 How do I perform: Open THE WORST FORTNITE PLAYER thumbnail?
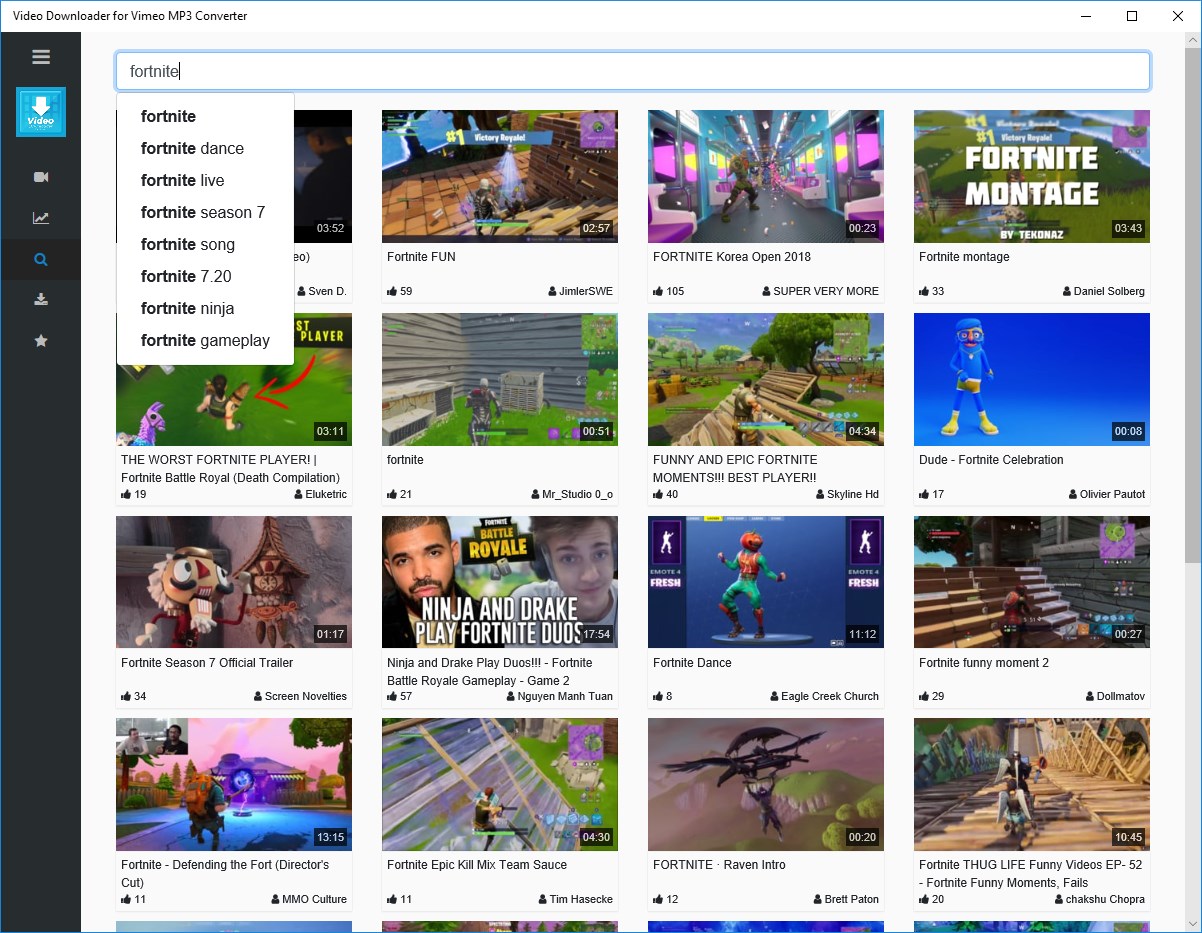coord(234,405)
